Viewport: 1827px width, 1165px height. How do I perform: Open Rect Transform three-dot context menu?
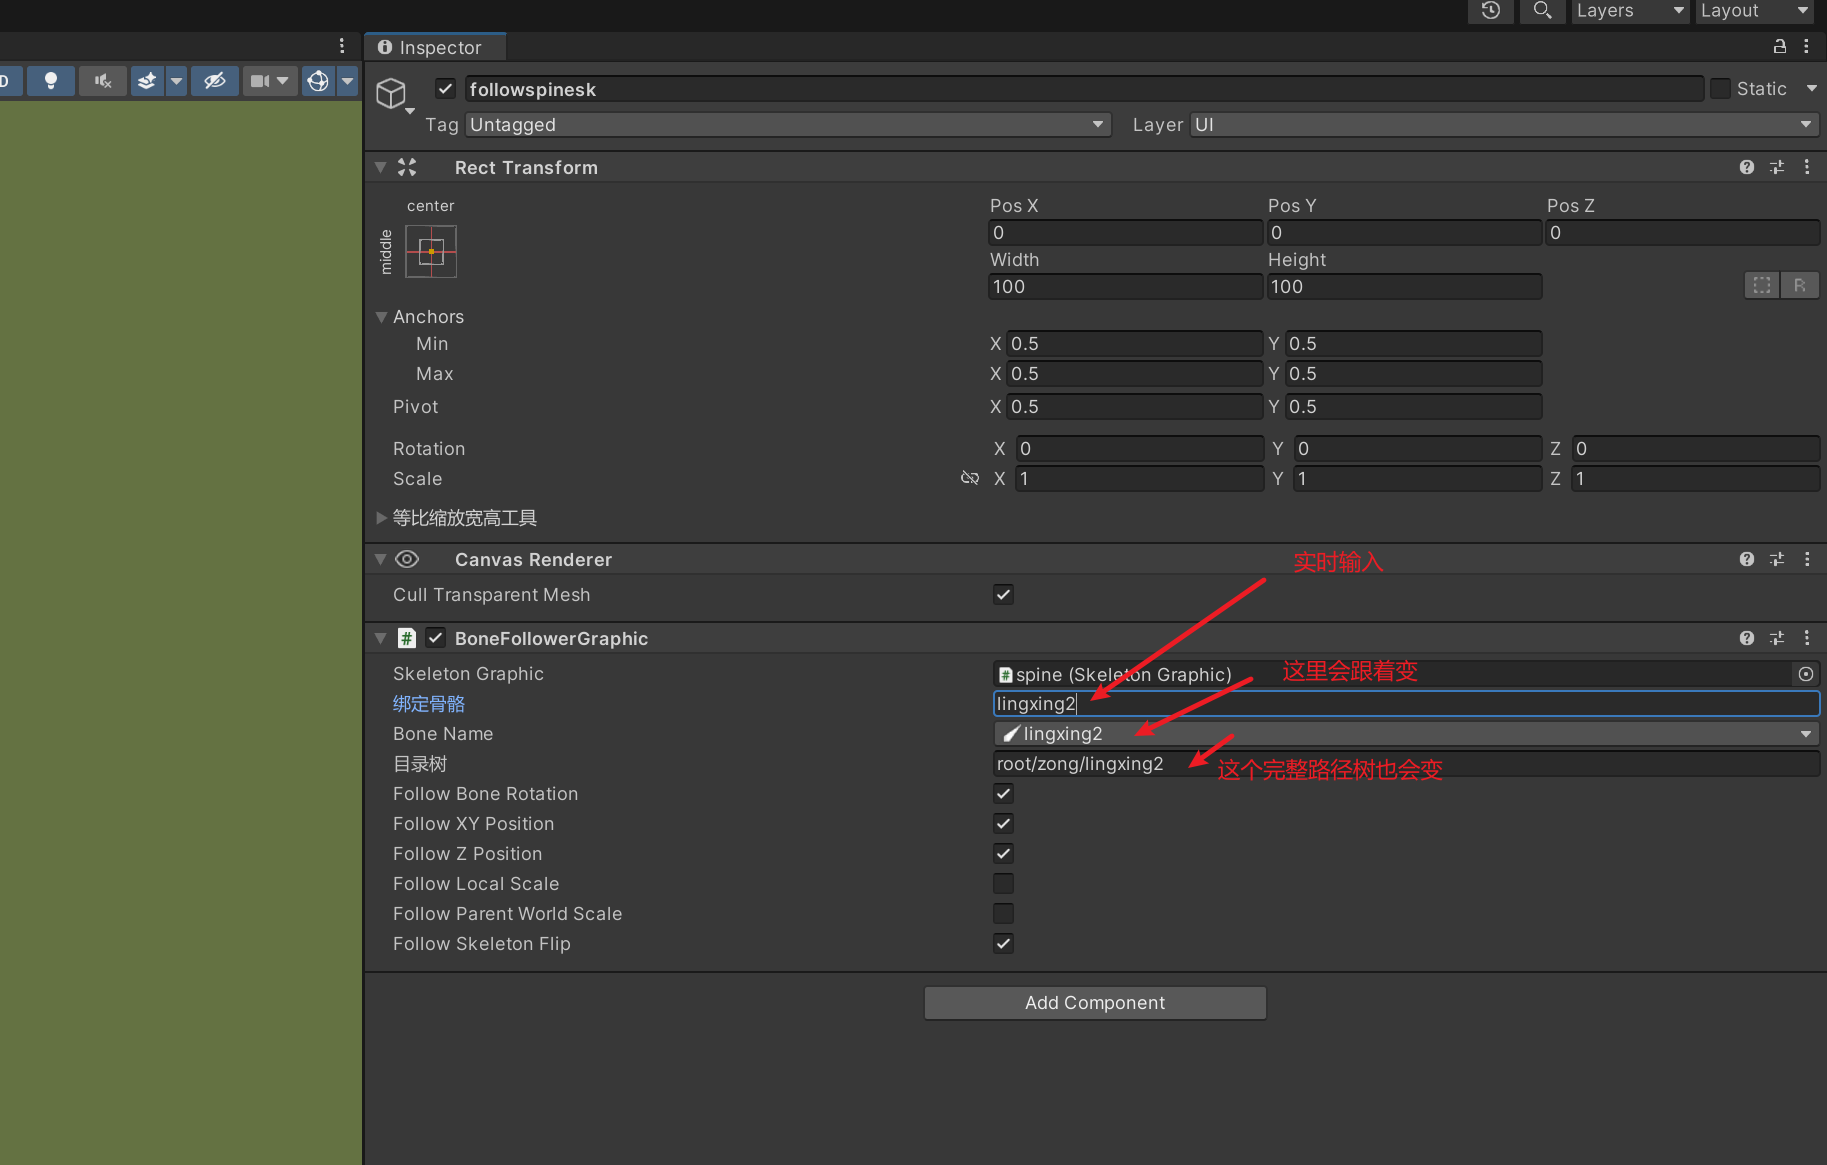1807,167
